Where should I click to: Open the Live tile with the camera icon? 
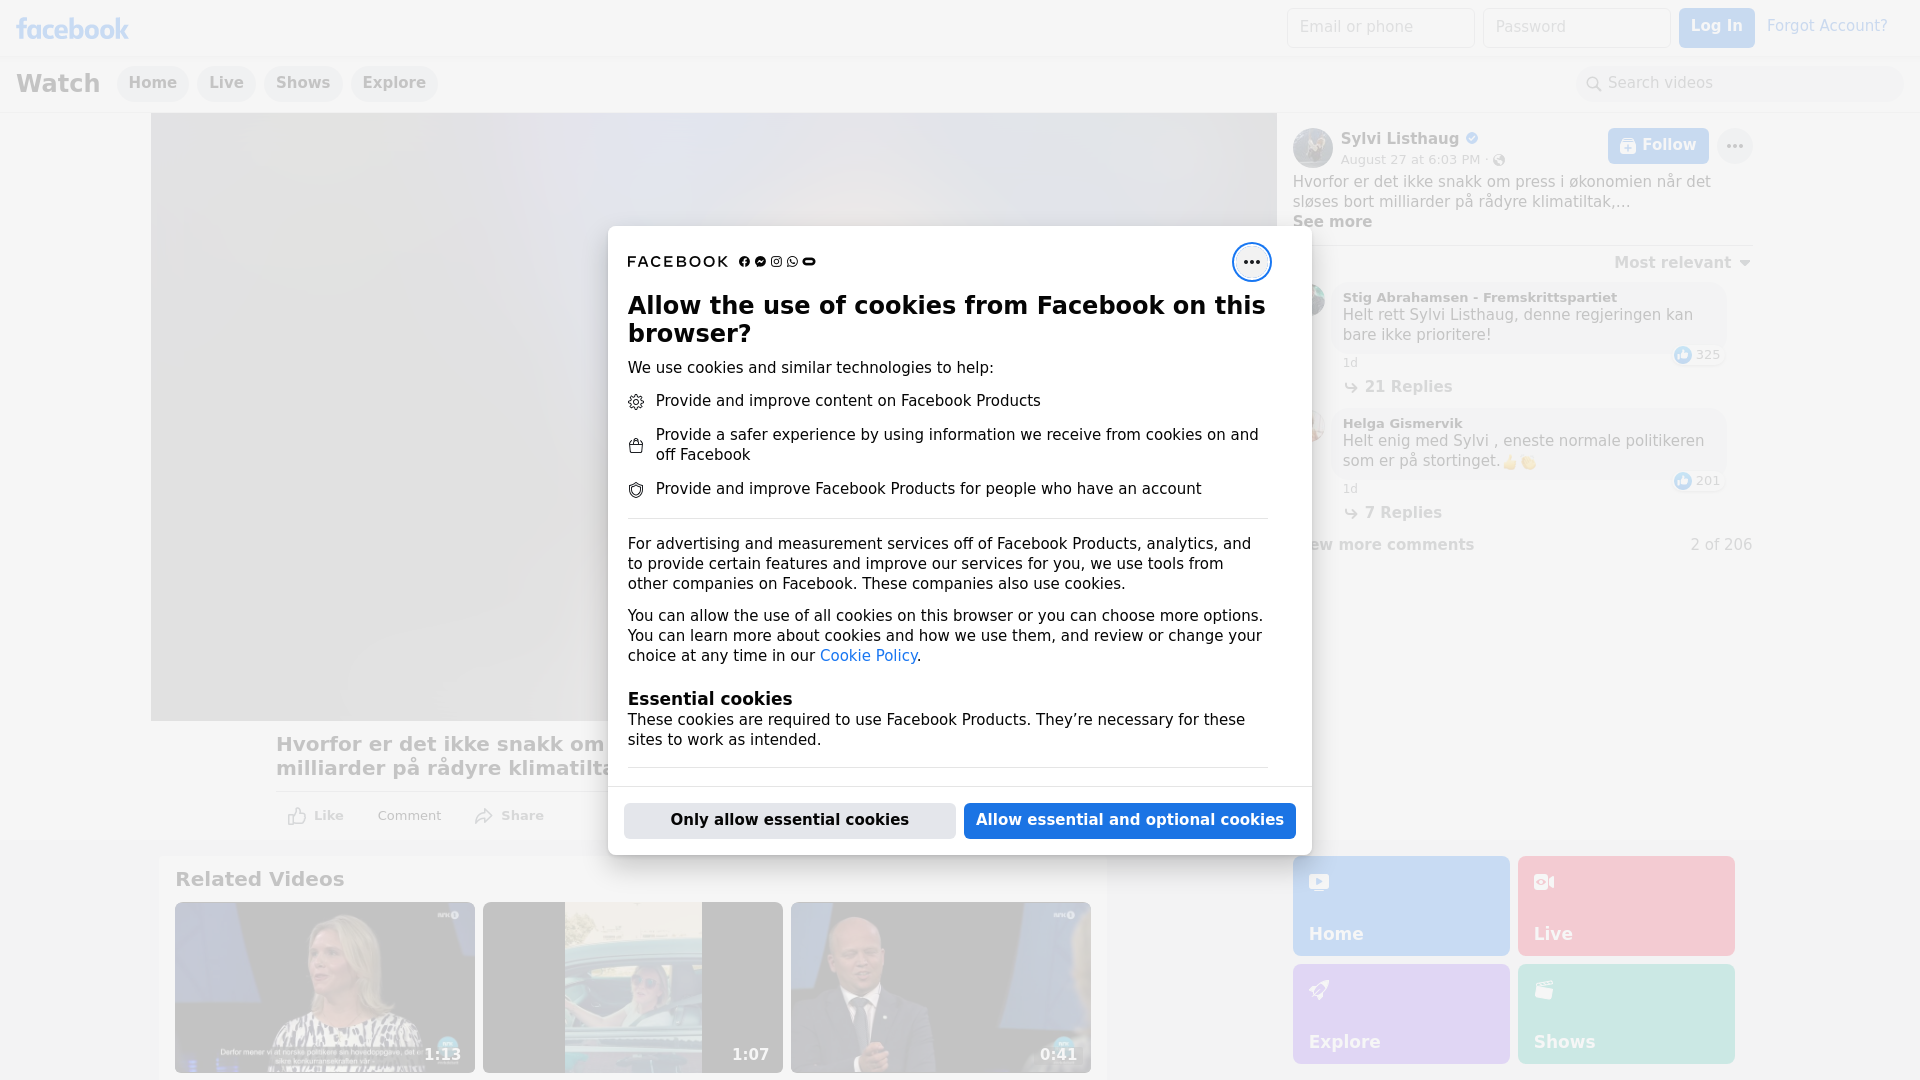click(1626, 906)
